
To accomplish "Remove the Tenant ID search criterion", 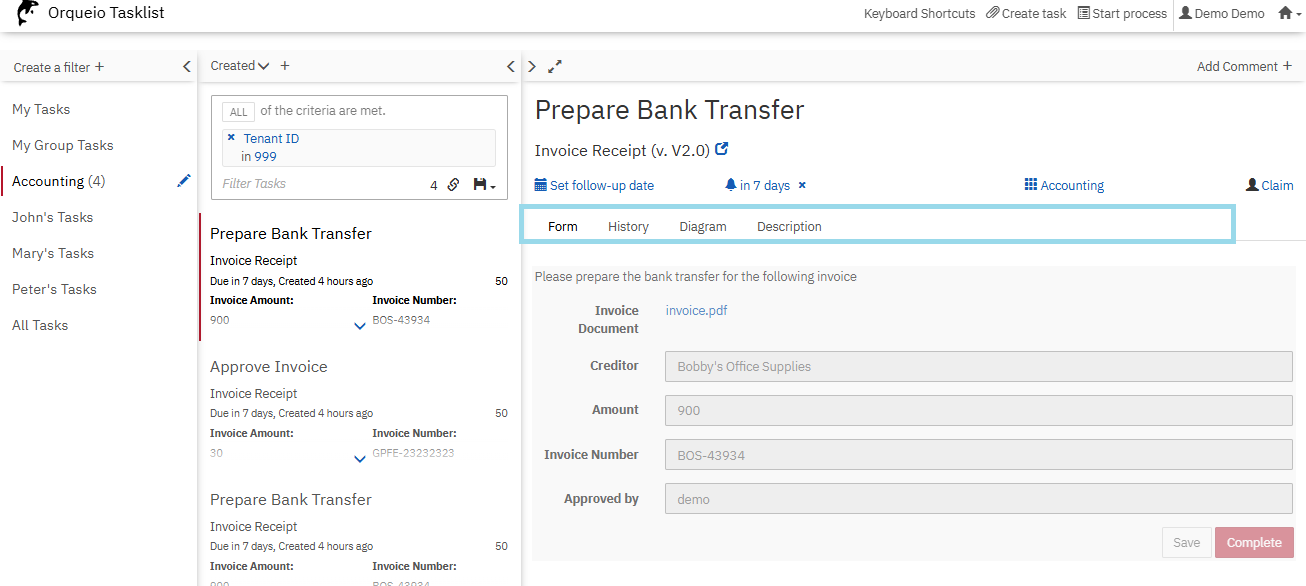I will pos(231,138).
